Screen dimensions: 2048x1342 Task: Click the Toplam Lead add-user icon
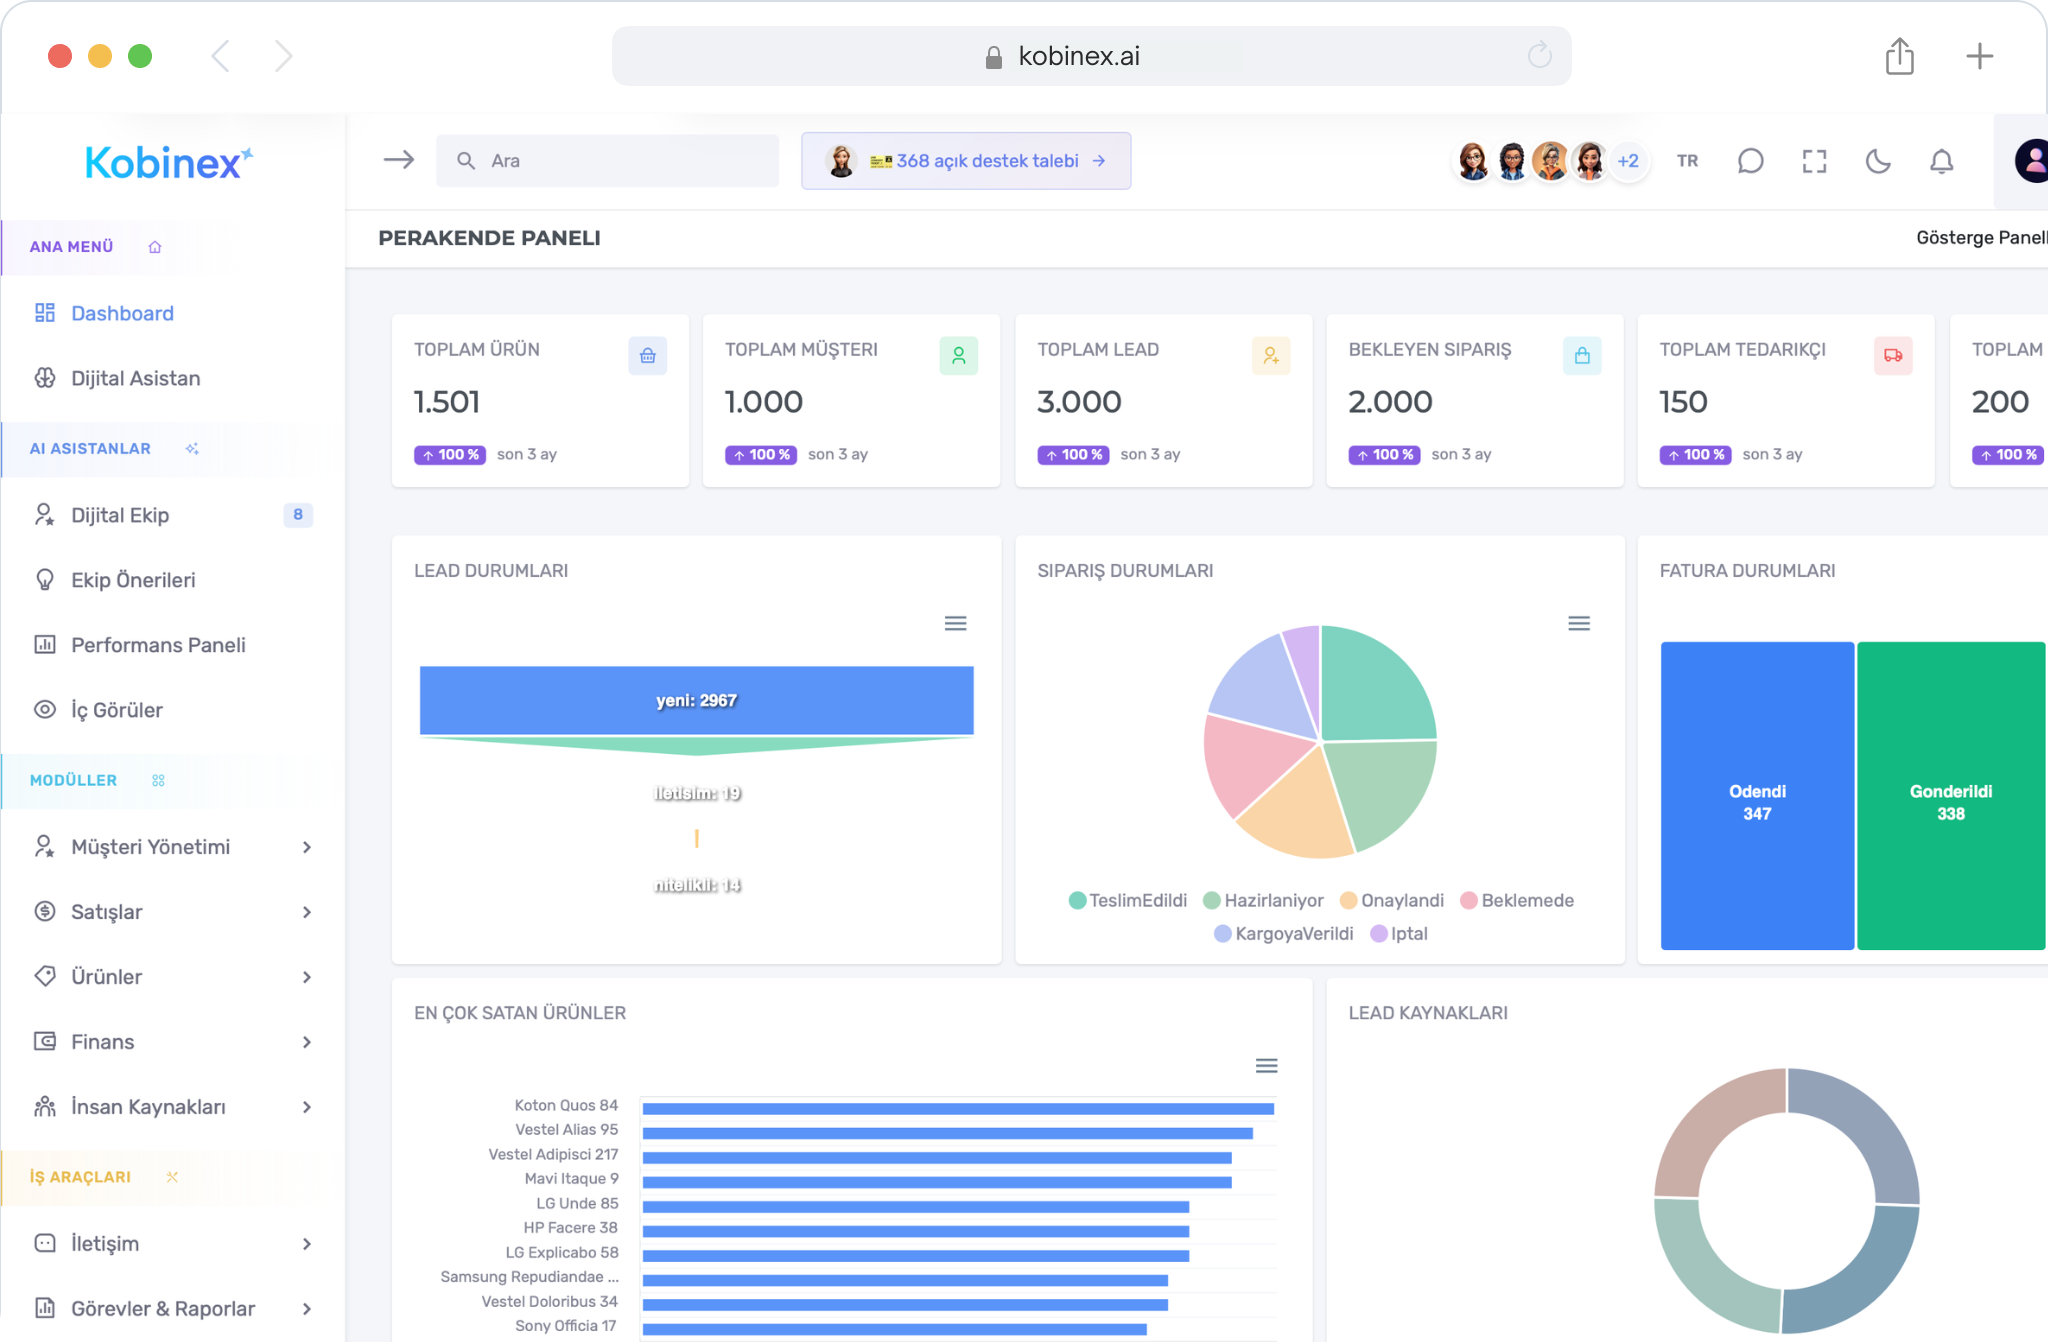click(1271, 356)
